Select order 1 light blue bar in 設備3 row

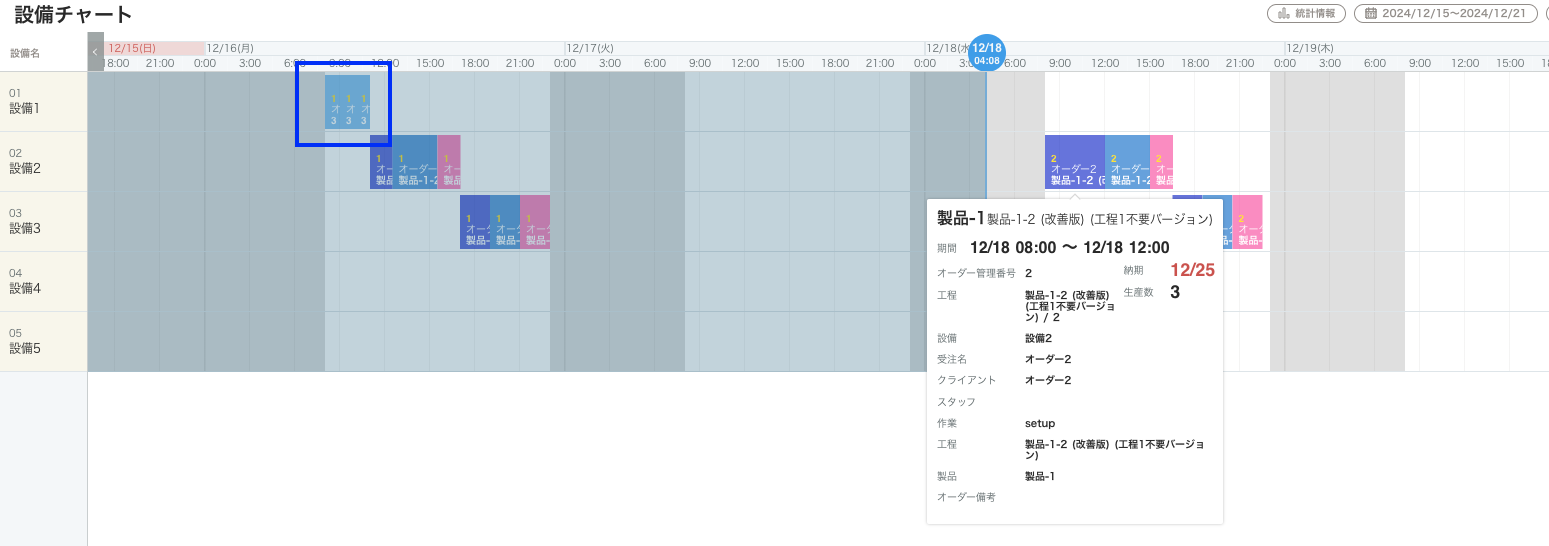pos(505,222)
